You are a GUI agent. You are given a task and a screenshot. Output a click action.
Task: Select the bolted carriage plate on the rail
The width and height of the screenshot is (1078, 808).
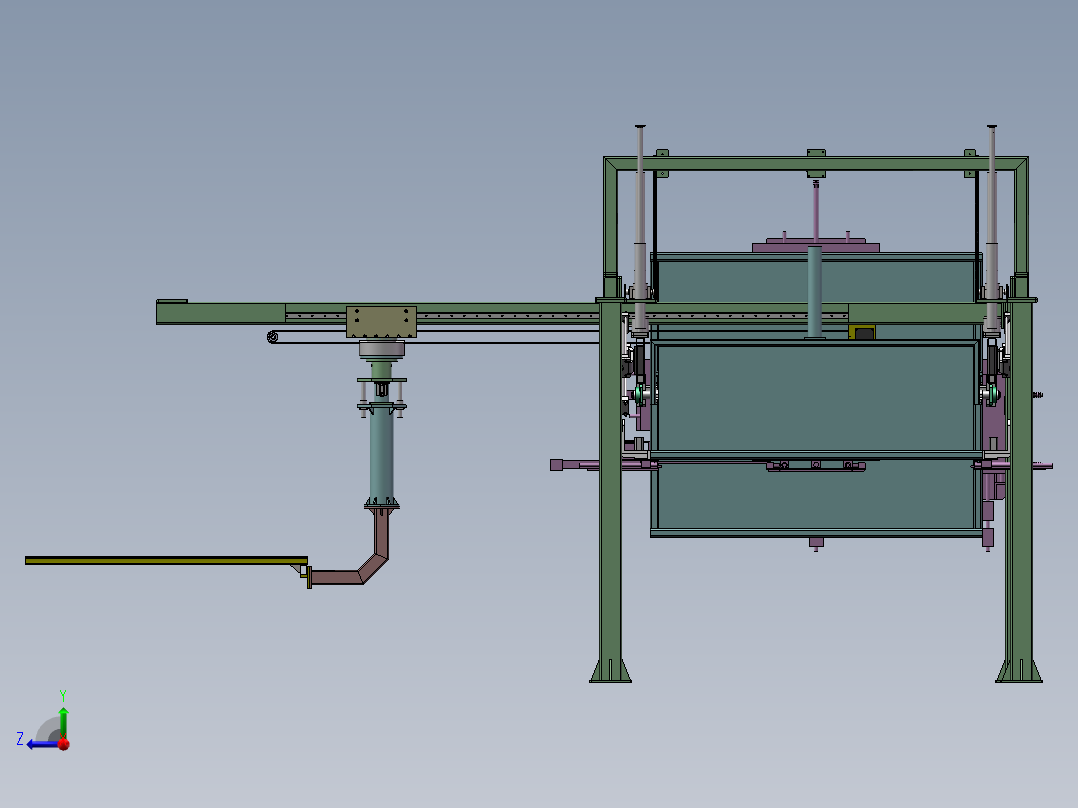(x=381, y=321)
